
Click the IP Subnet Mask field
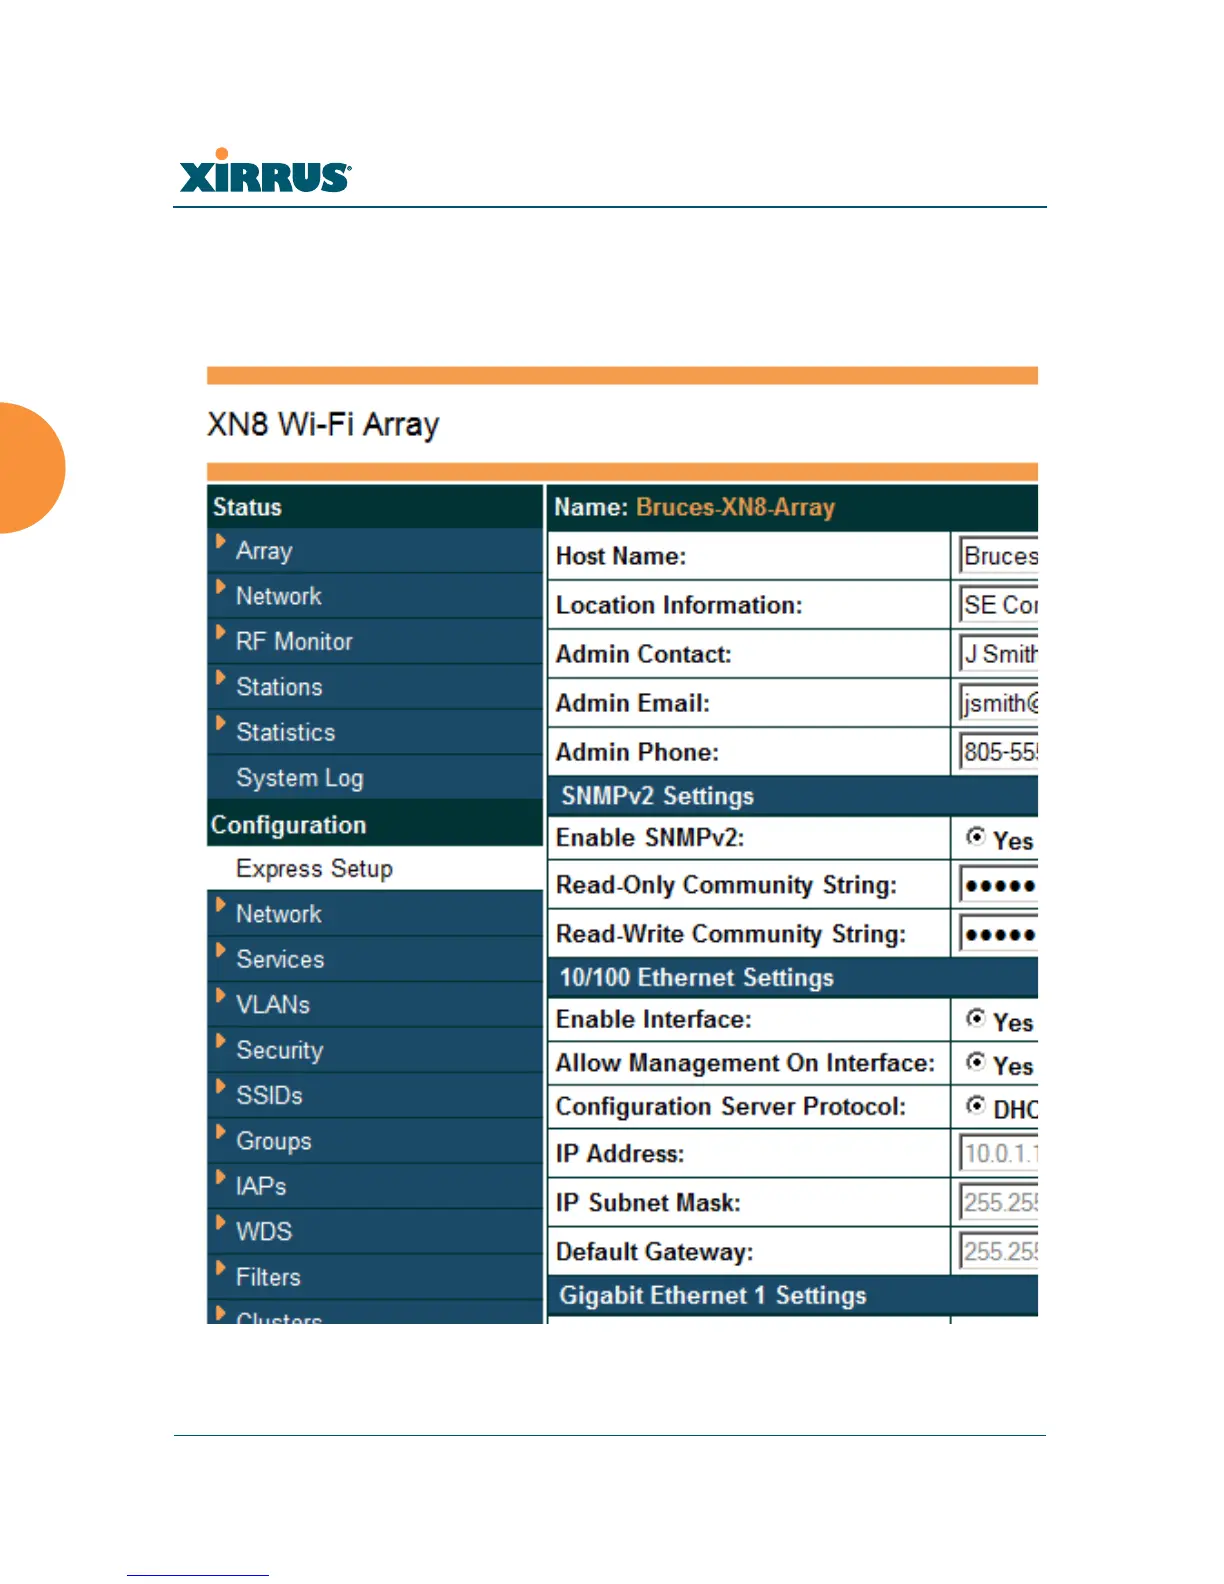point(998,1202)
